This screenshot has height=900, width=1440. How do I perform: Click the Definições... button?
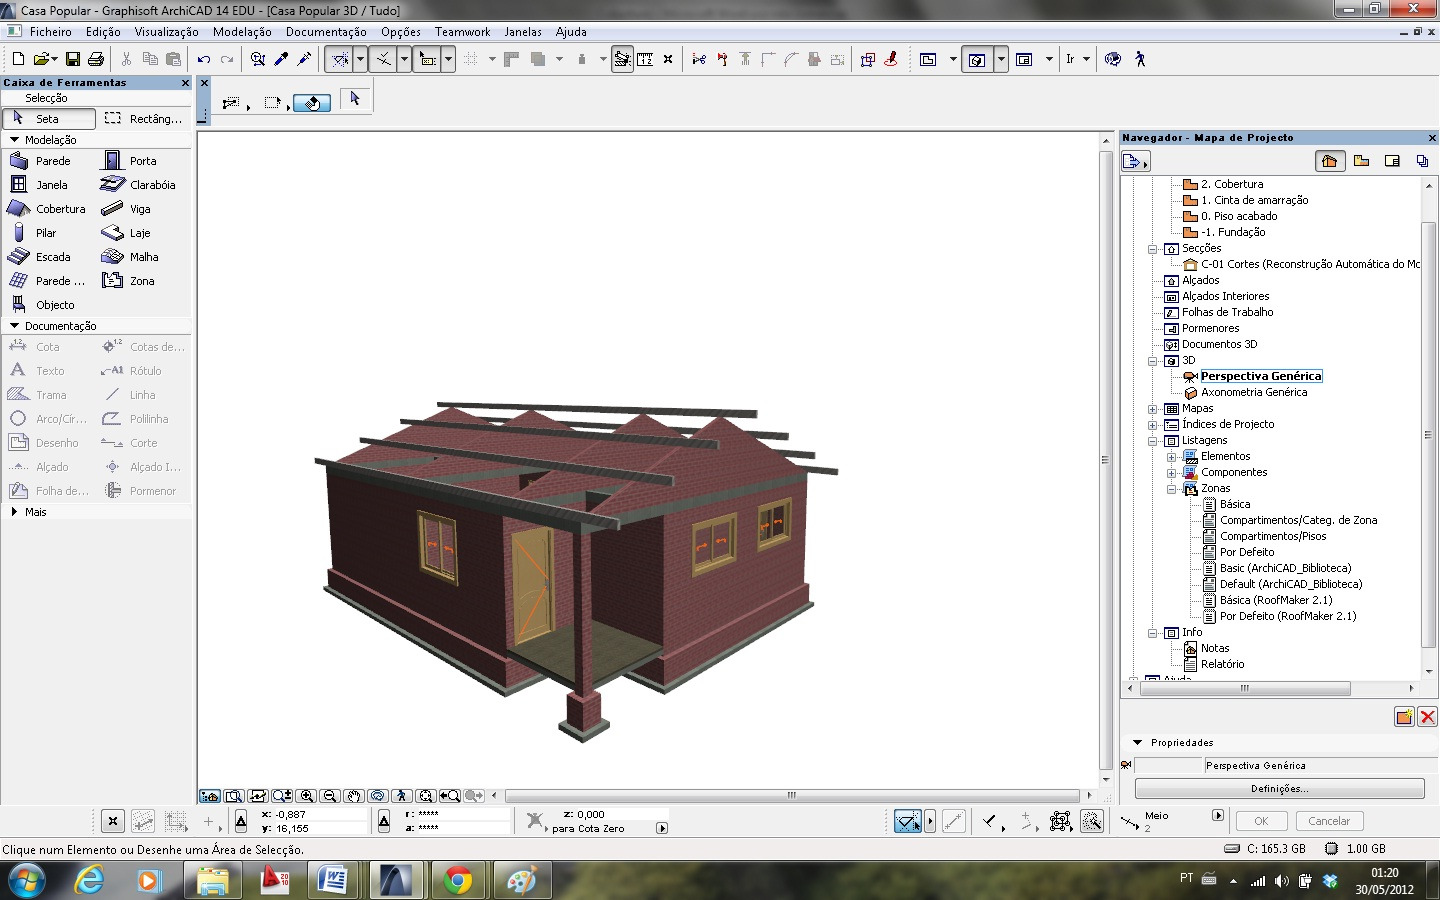(x=1279, y=789)
